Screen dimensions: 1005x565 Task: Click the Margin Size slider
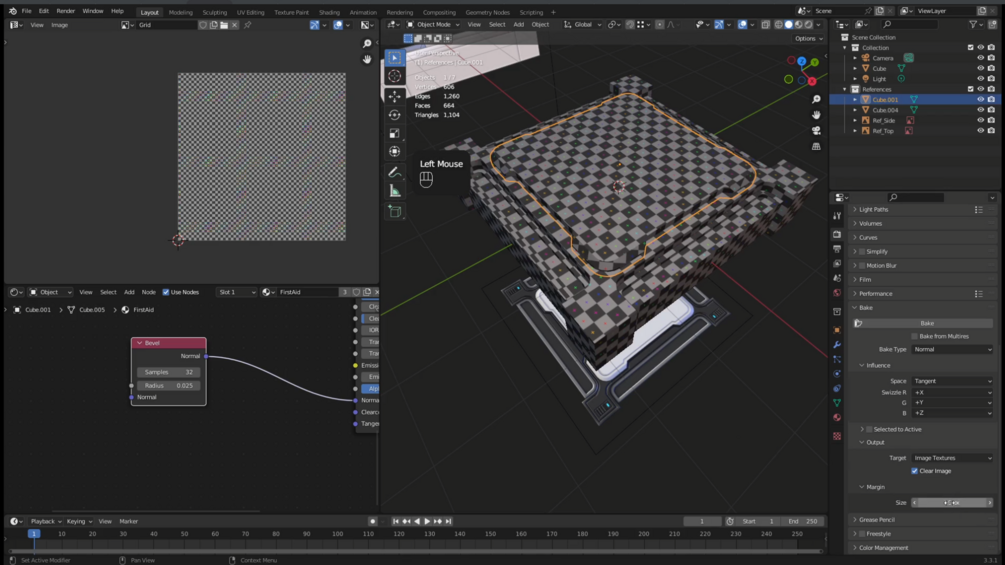tap(952, 503)
